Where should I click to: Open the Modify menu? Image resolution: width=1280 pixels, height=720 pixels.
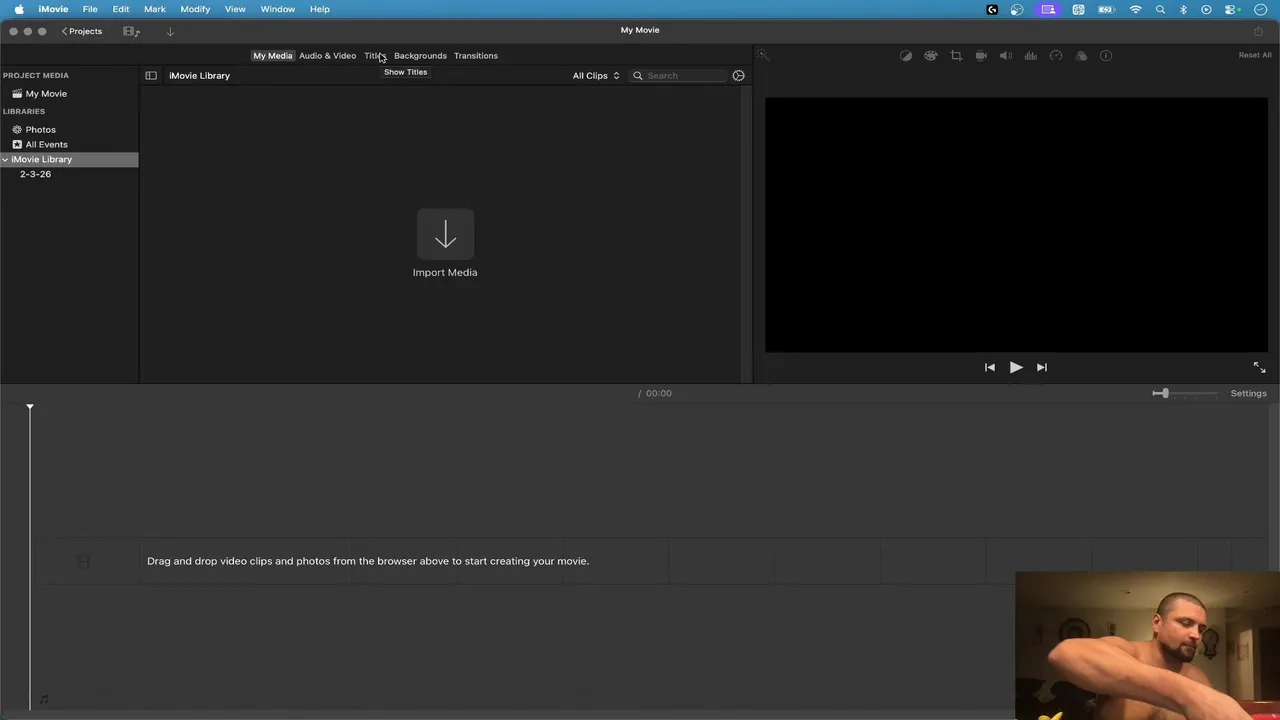(x=195, y=9)
